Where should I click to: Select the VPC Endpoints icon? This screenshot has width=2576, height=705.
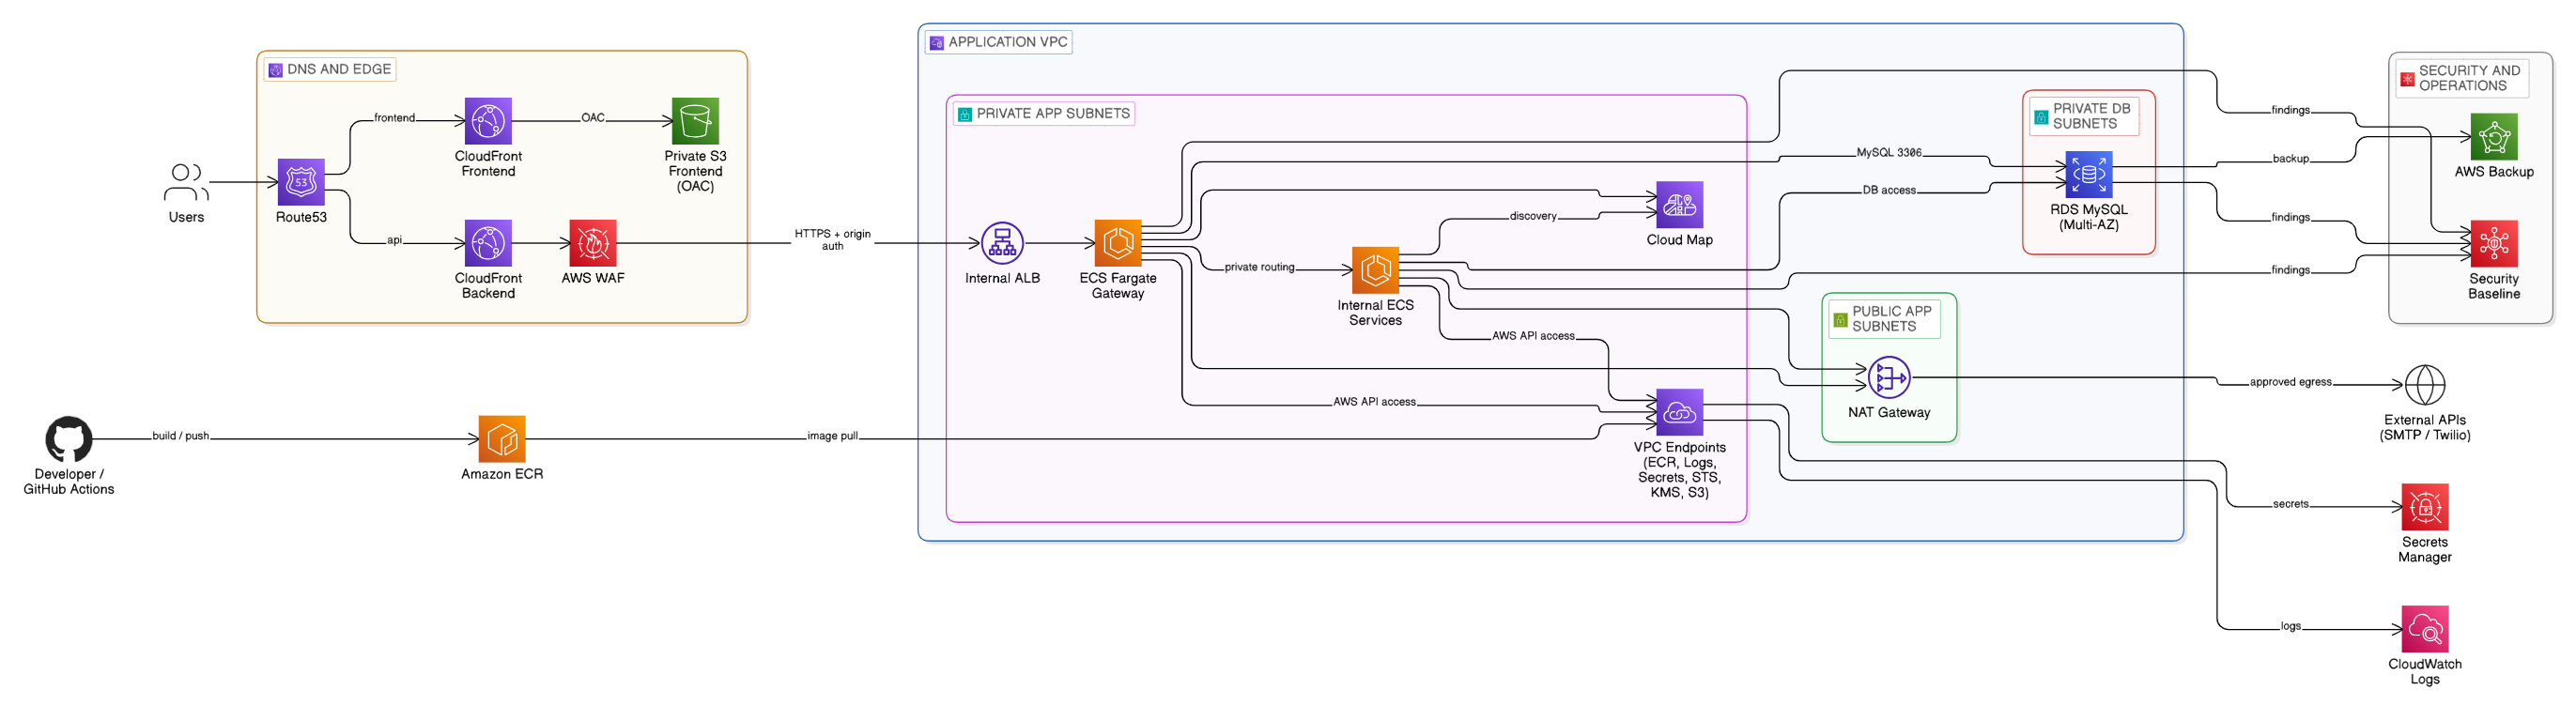click(x=1679, y=412)
